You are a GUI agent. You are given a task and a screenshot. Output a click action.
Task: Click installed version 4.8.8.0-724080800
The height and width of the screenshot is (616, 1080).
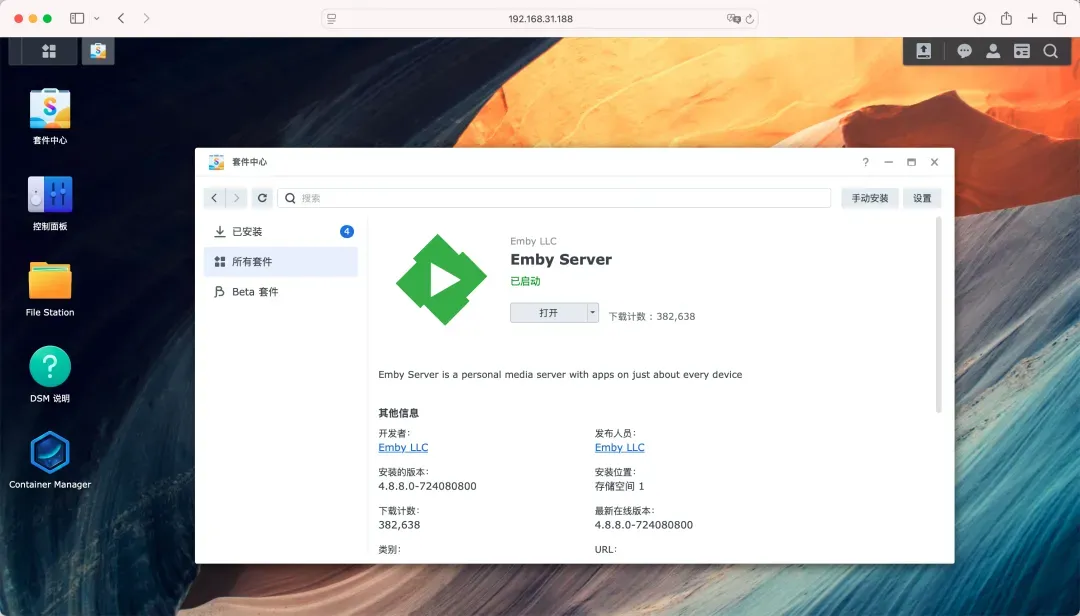[427, 486]
